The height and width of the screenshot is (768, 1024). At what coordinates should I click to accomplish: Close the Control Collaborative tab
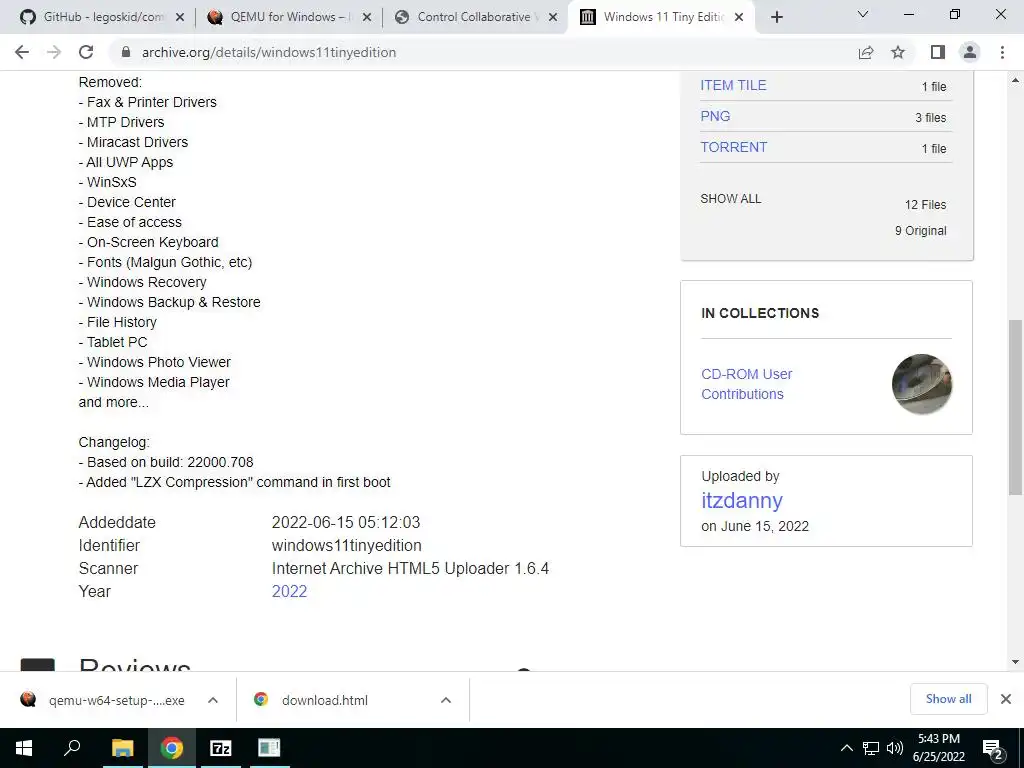click(553, 17)
